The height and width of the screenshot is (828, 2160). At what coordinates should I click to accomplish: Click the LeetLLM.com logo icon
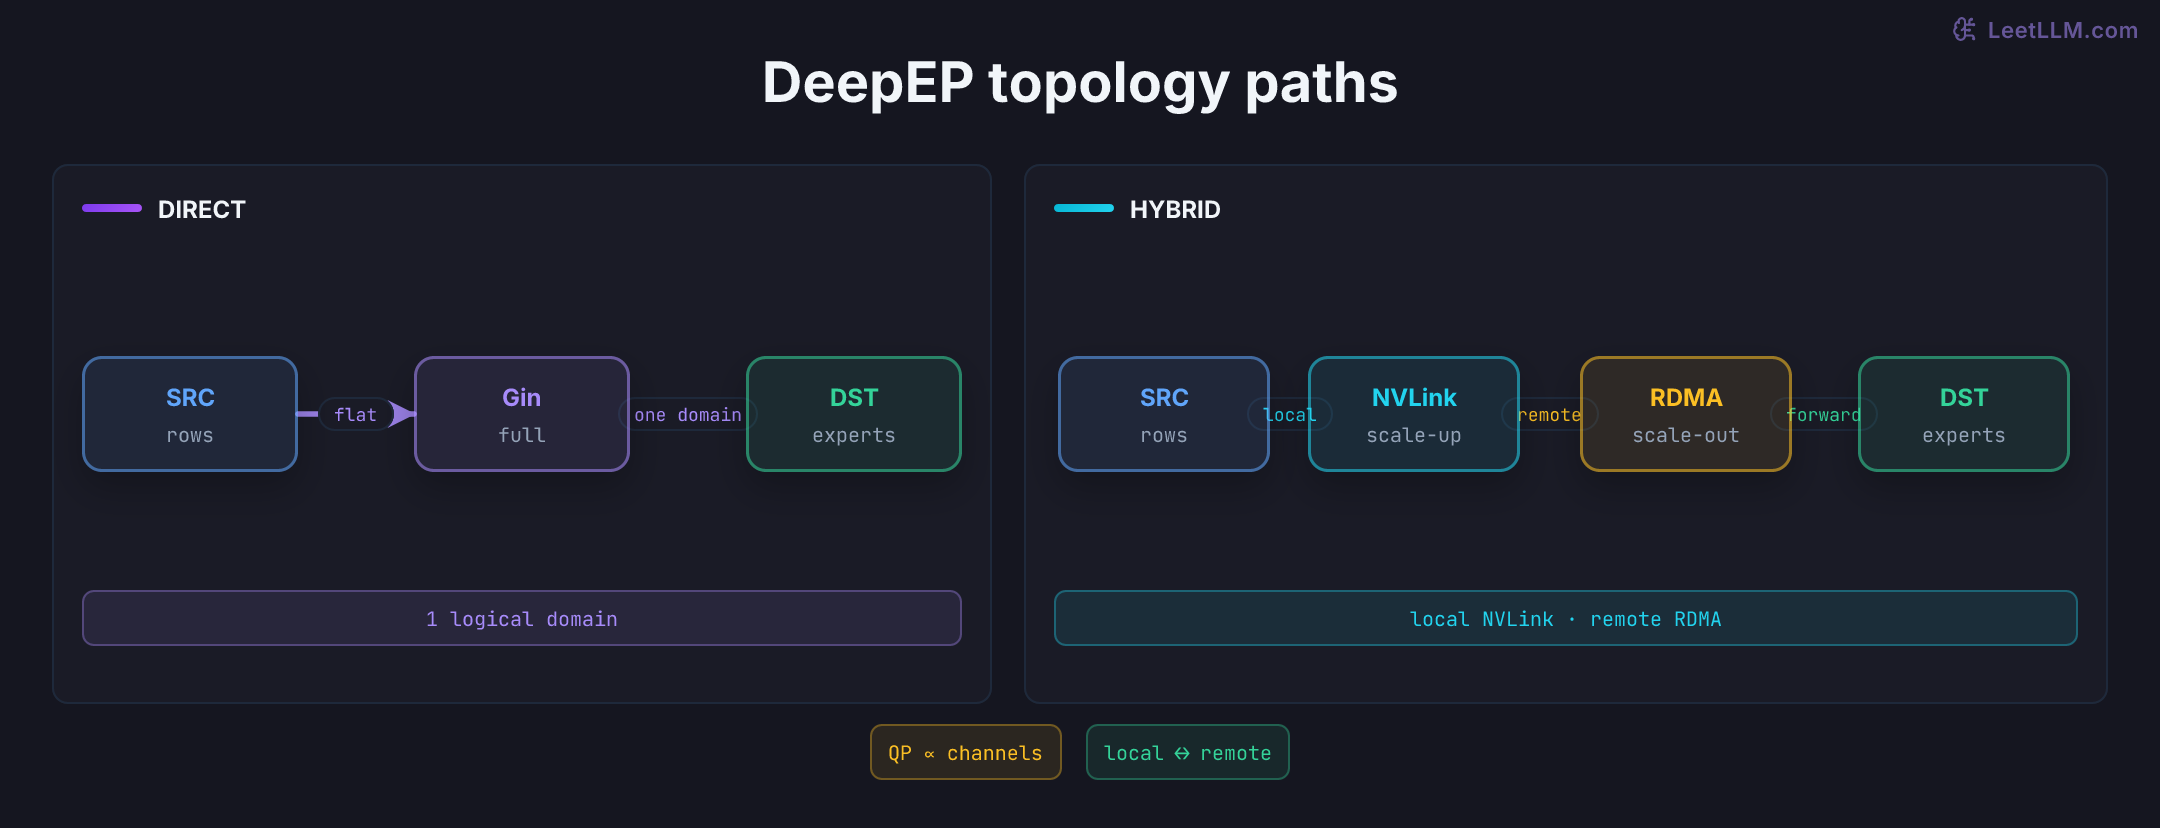1964,30
